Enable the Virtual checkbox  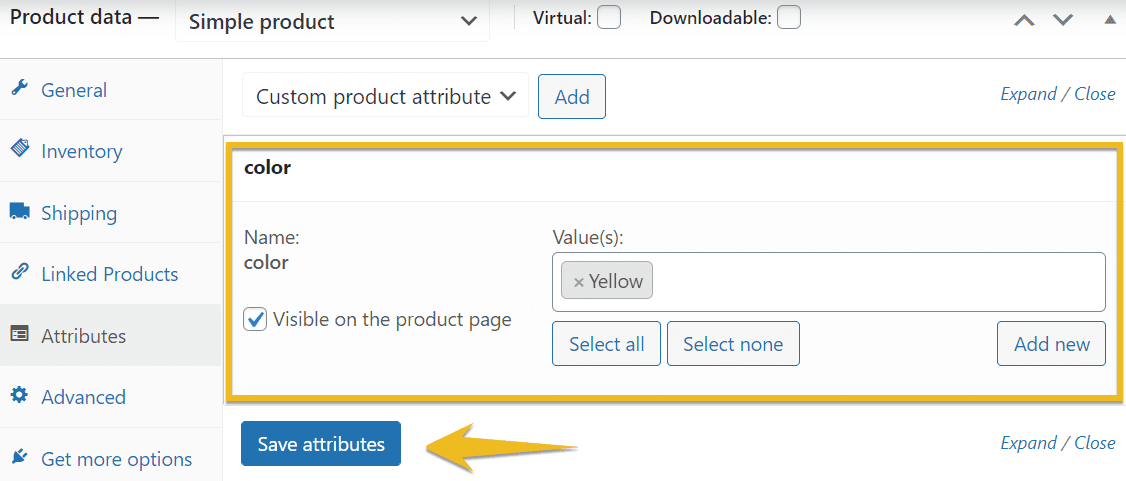[x=609, y=17]
